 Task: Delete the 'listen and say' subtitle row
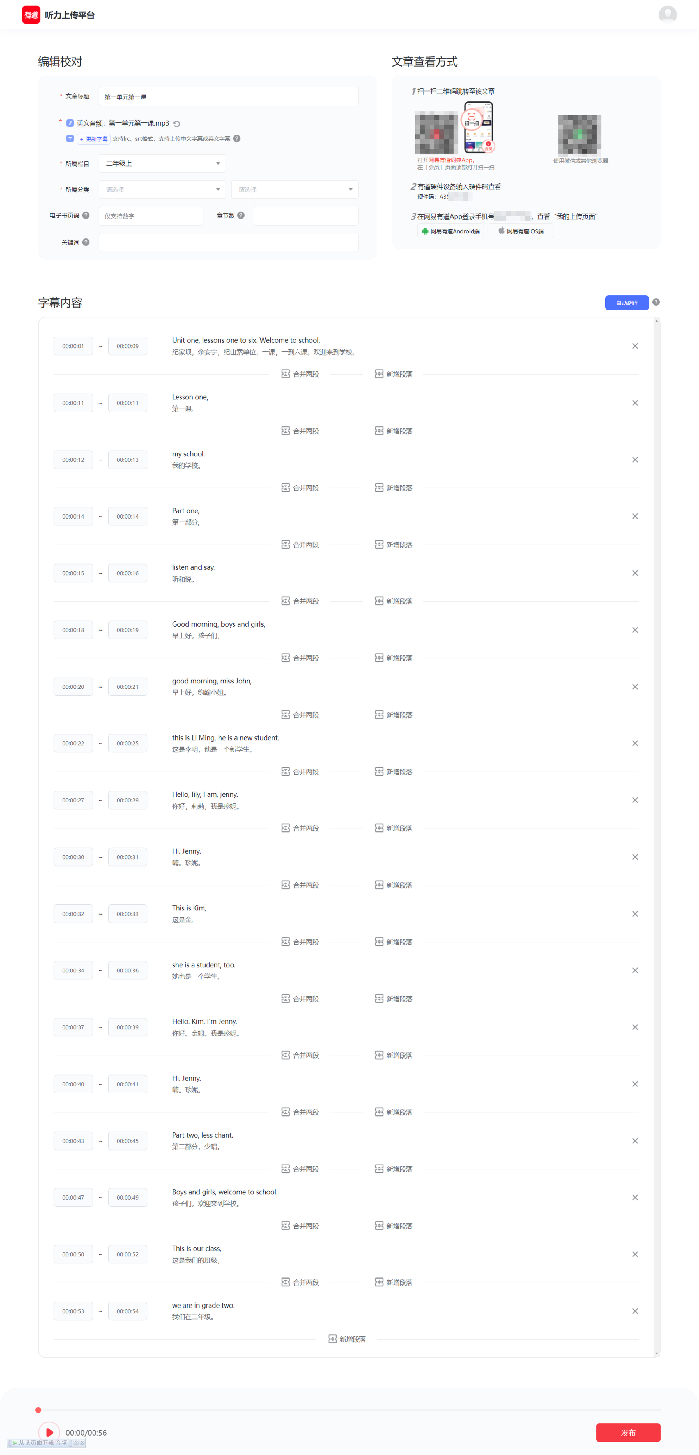pos(635,573)
